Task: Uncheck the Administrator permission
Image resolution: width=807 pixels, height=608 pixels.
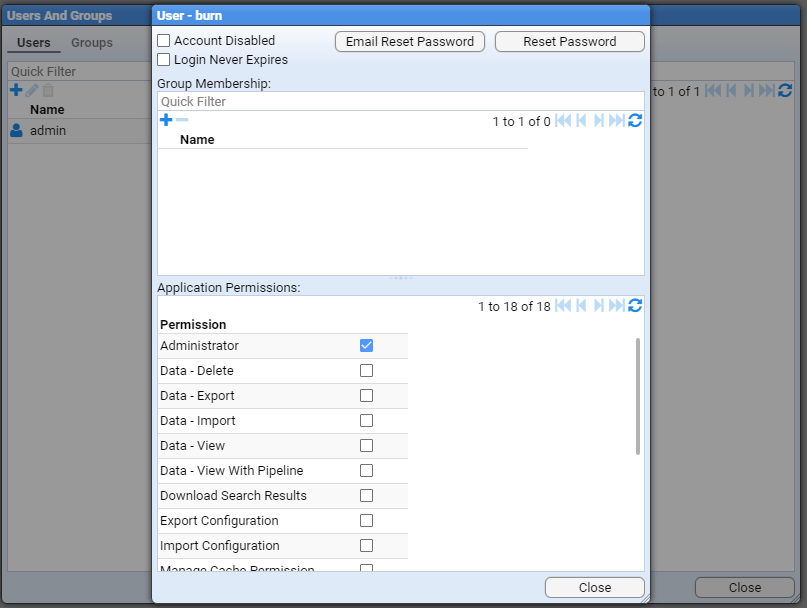Action: tap(366, 346)
